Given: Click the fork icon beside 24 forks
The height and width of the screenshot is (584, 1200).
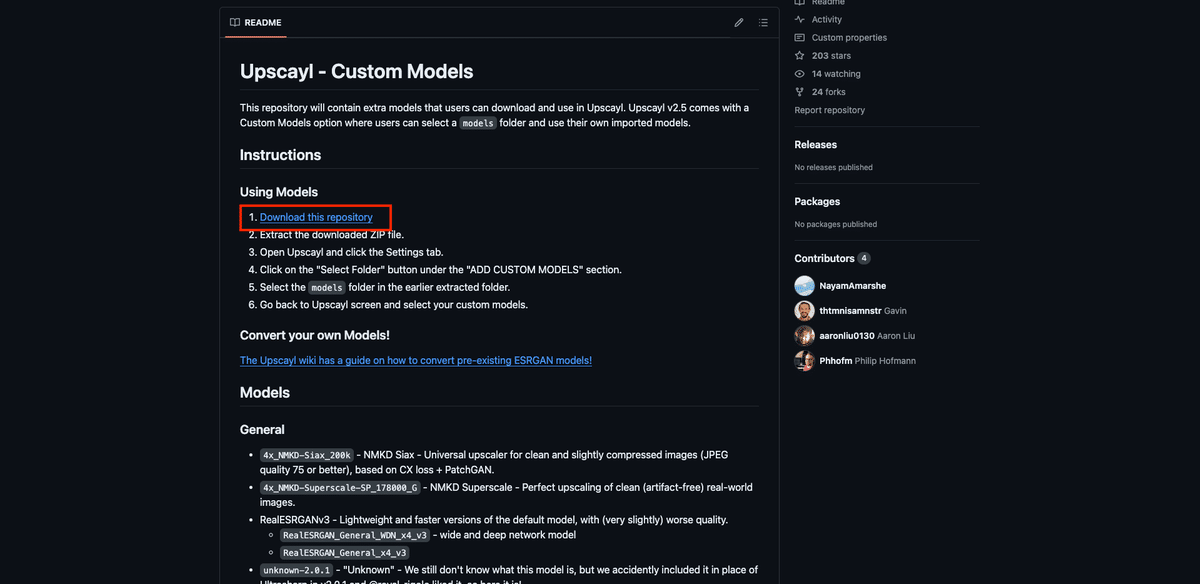Looking at the screenshot, I should coord(800,92).
